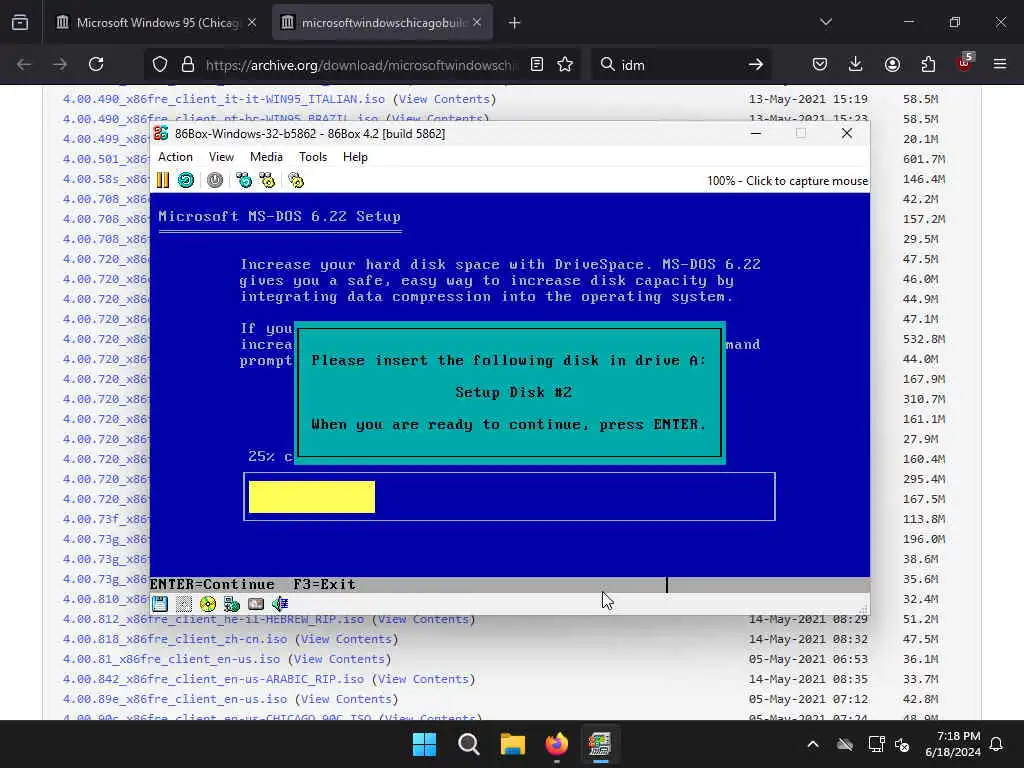This screenshot has width=1024, height=768.
Task: Click View Contents for WIN95_ITALIAN.iso
Action: click(x=444, y=99)
